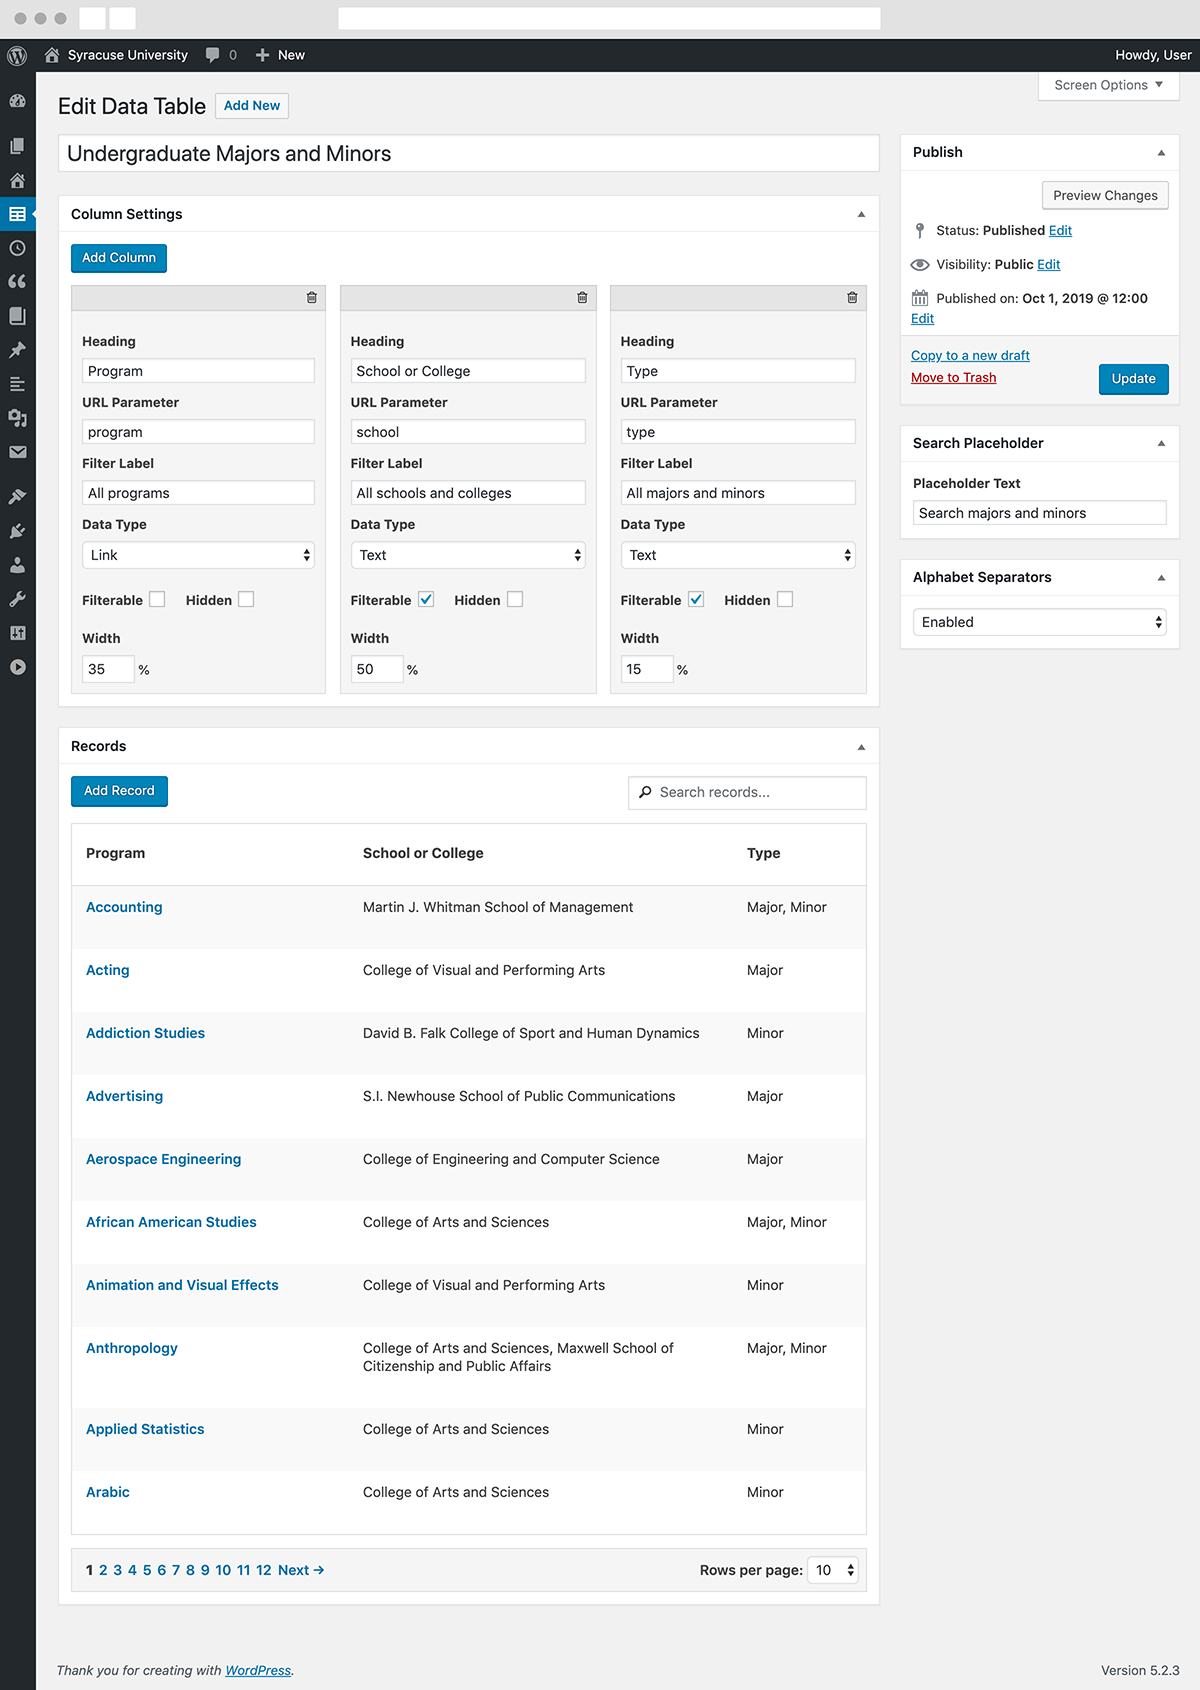The width and height of the screenshot is (1200, 1690).
Task: Open Data Type dropdown for the Type column
Action: point(738,555)
